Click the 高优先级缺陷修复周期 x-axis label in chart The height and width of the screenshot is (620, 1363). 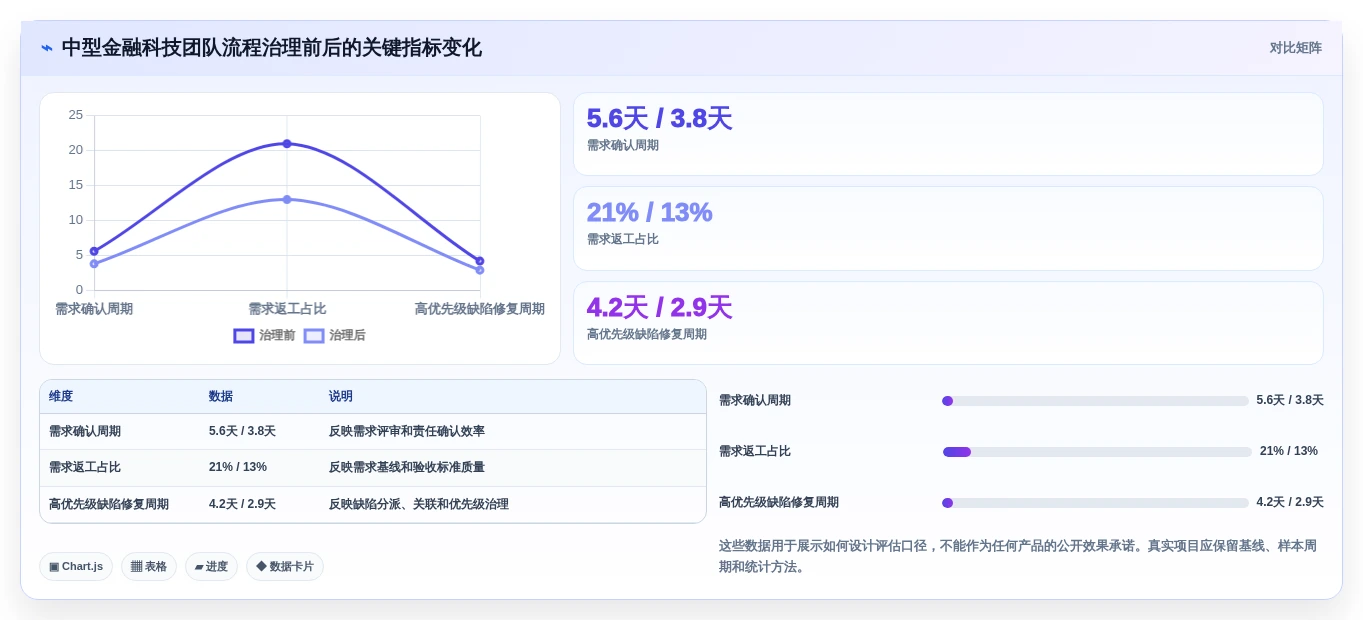pos(480,310)
